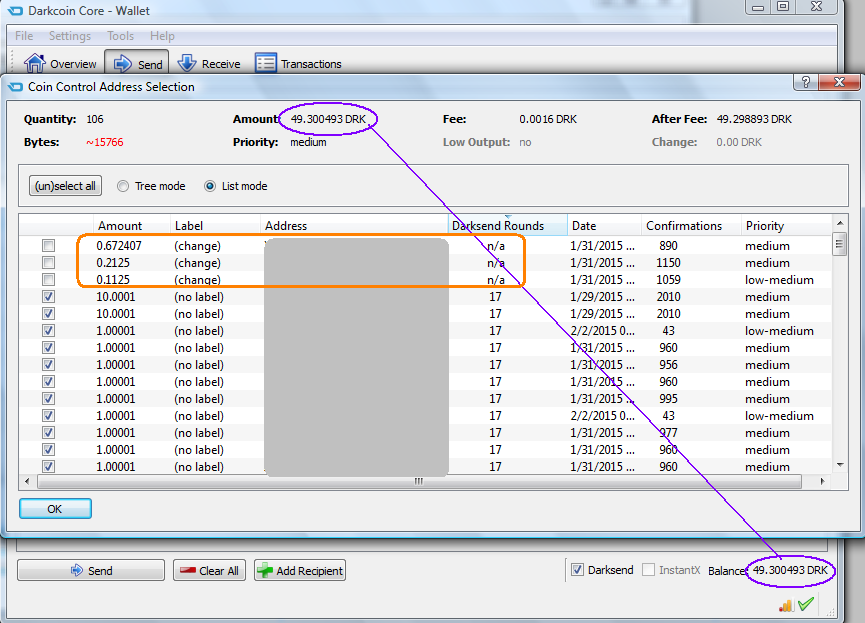The width and height of the screenshot is (865, 623).
Task: Click the Amount value 49.300493 DRK in the dialog
Action: pyautogui.click(x=328, y=119)
